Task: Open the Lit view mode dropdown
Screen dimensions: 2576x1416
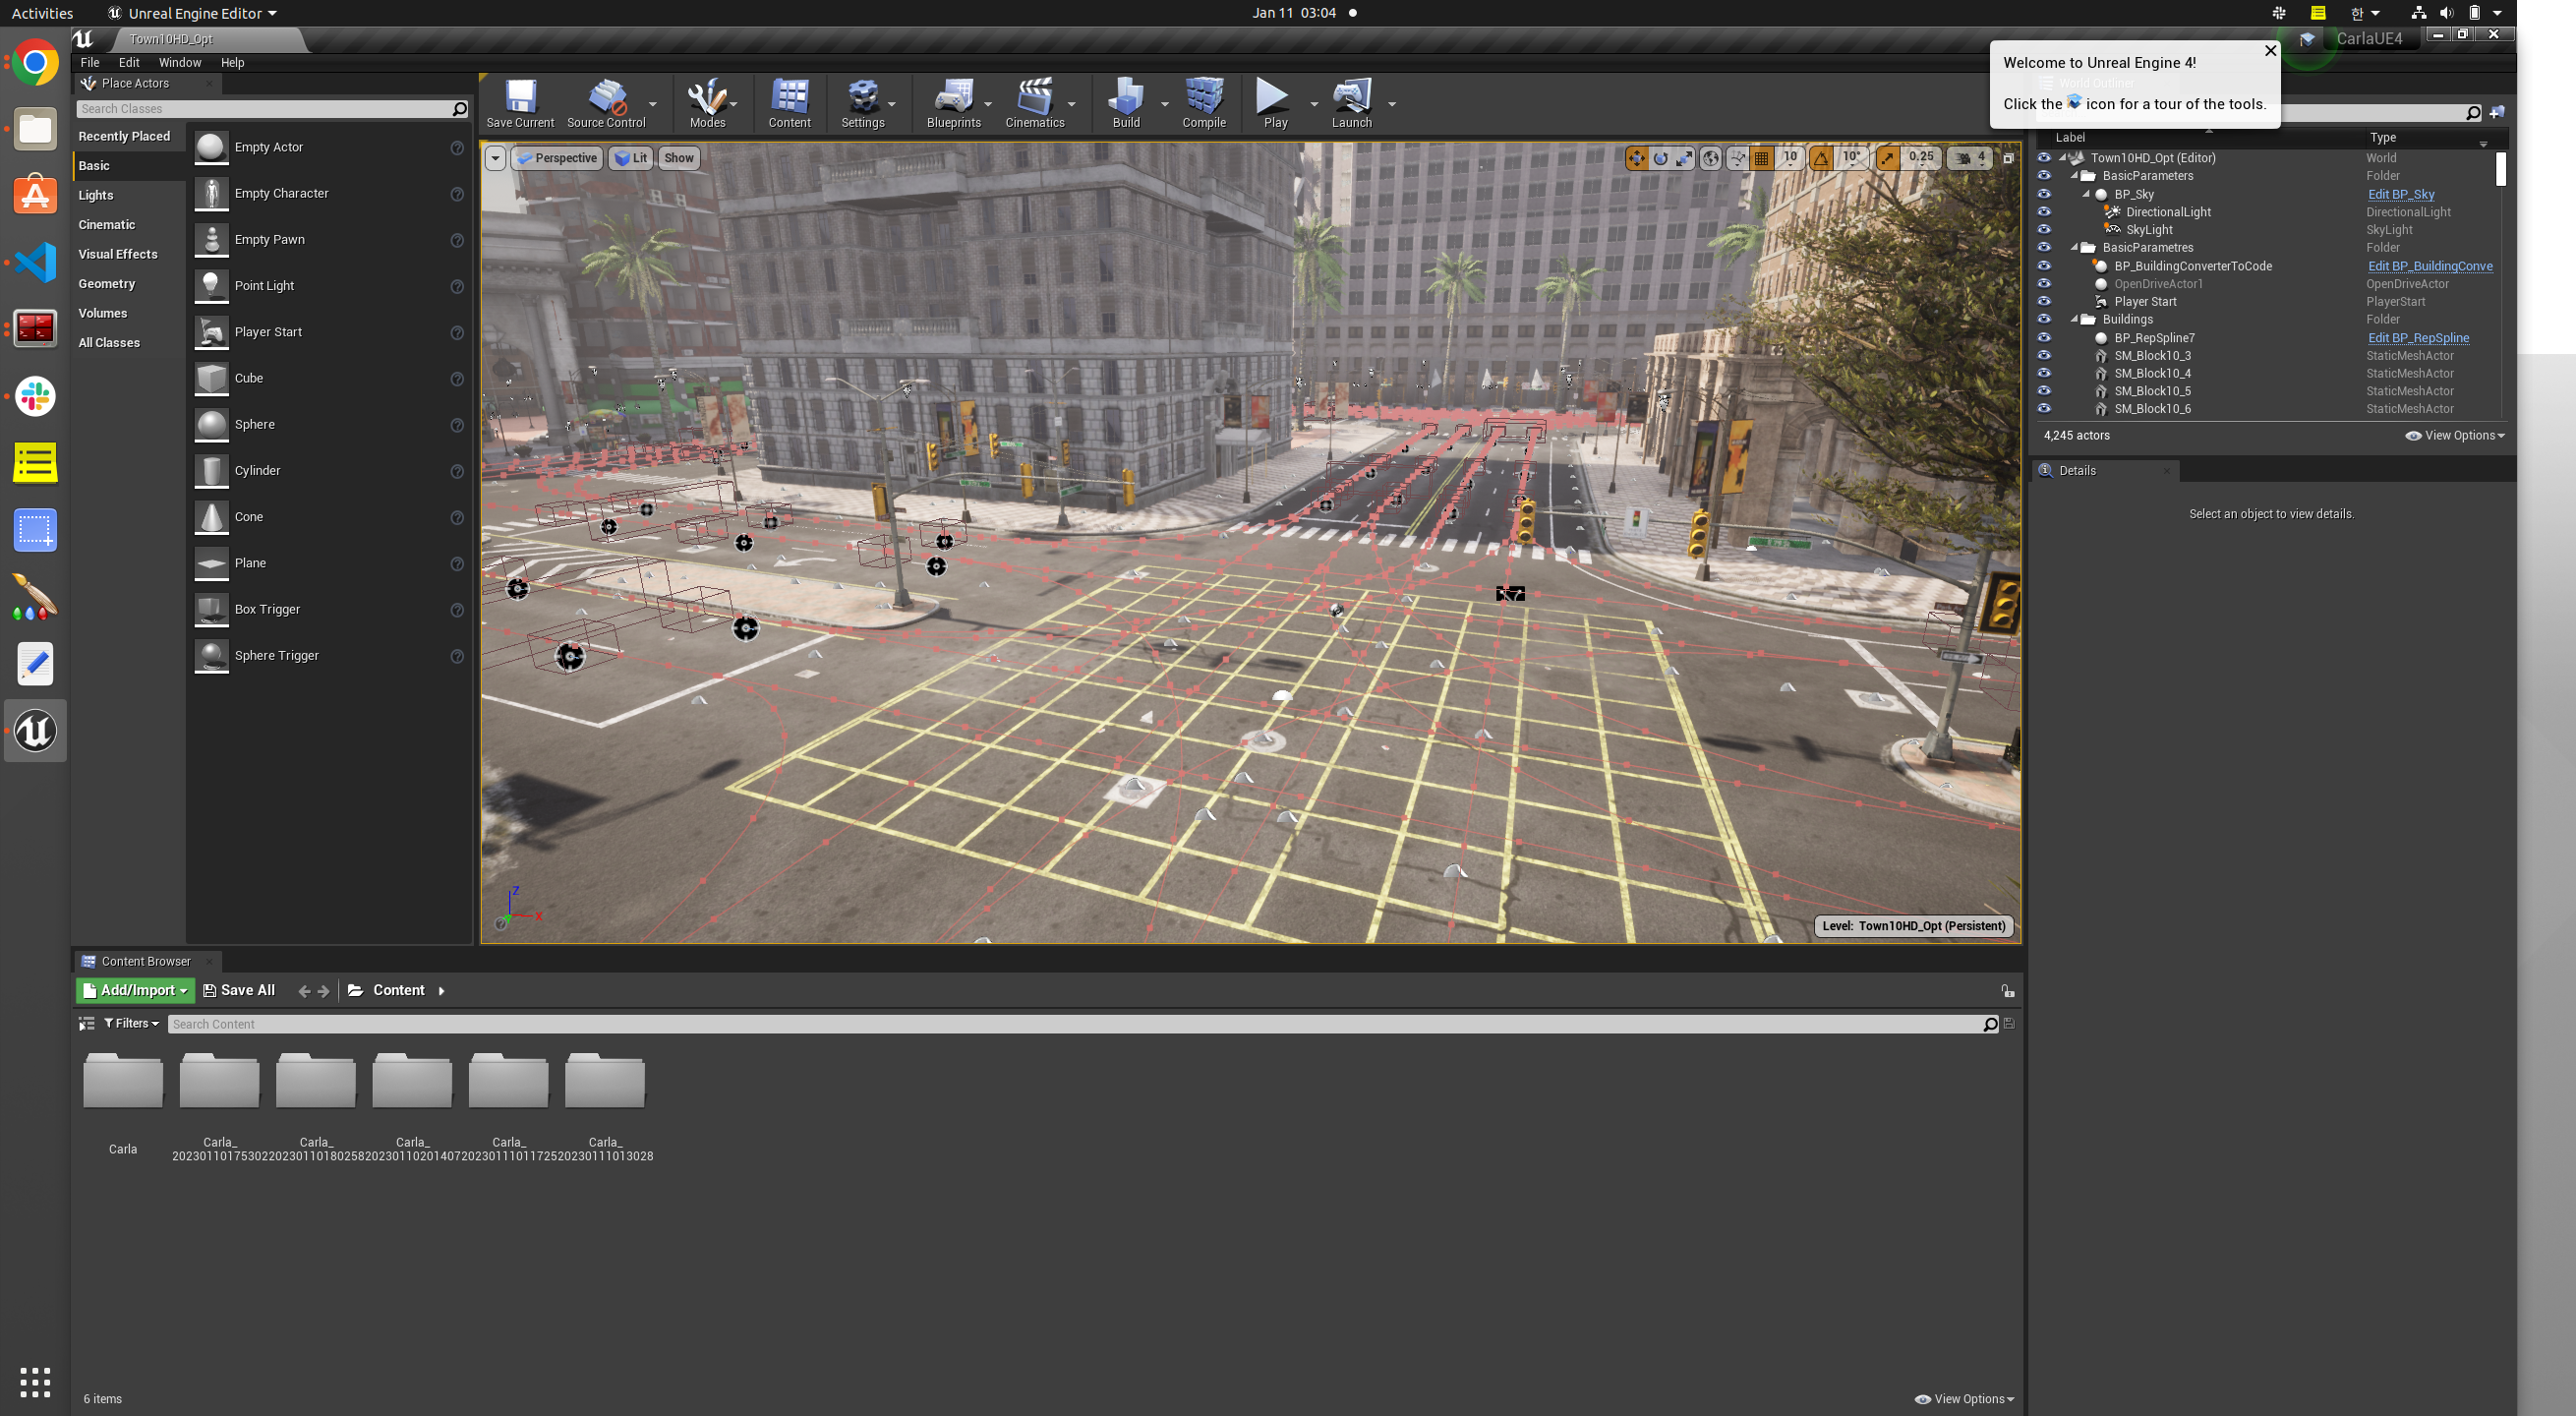Action: pyautogui.click(x=631, y=158)
